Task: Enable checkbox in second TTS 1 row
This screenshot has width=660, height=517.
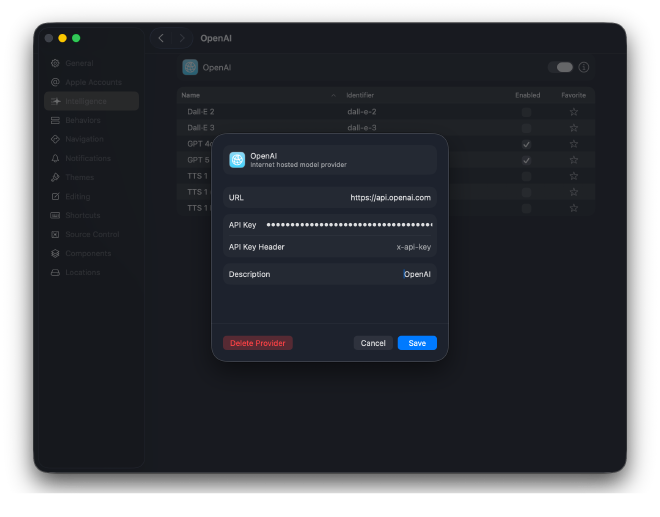Action: pos(526,192)
